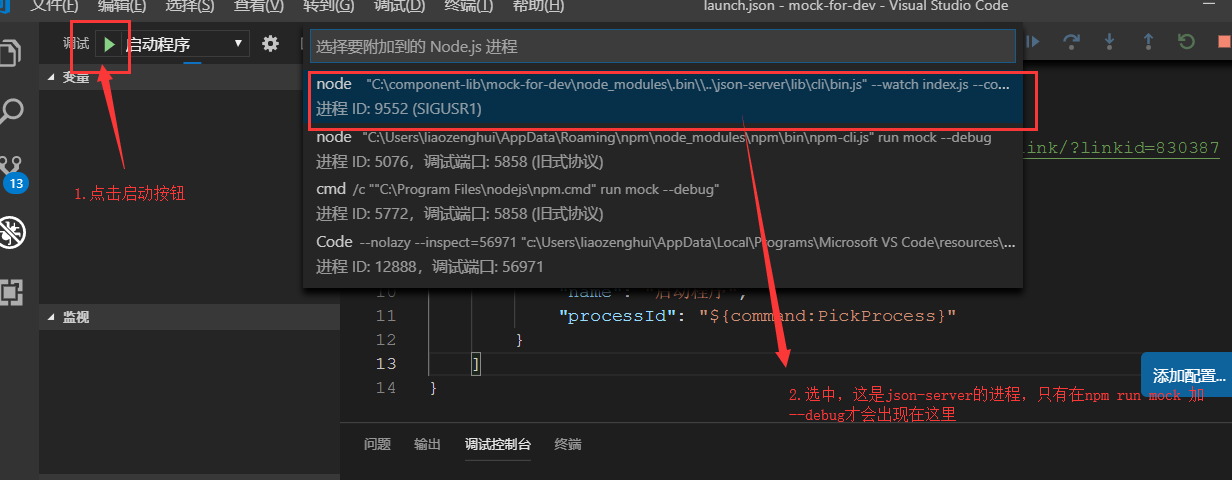Select cmd process ID 5772

coord(662,201)
